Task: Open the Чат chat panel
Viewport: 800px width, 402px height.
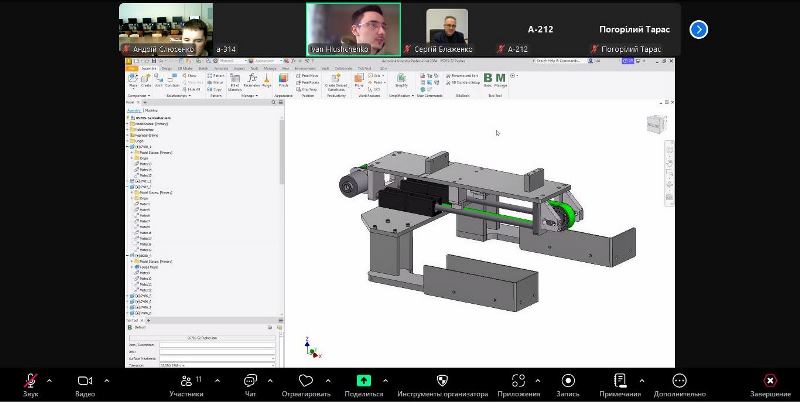Action: (x=250, y=381)
